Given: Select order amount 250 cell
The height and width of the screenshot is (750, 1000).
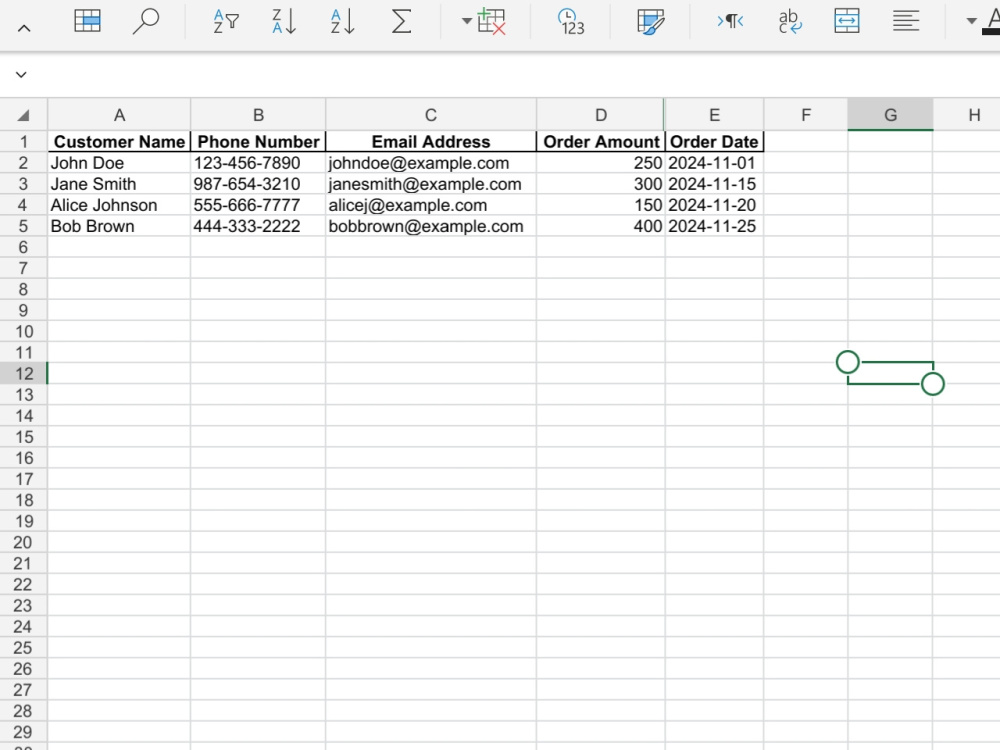Looking at the screenshot, I should 601,163.
